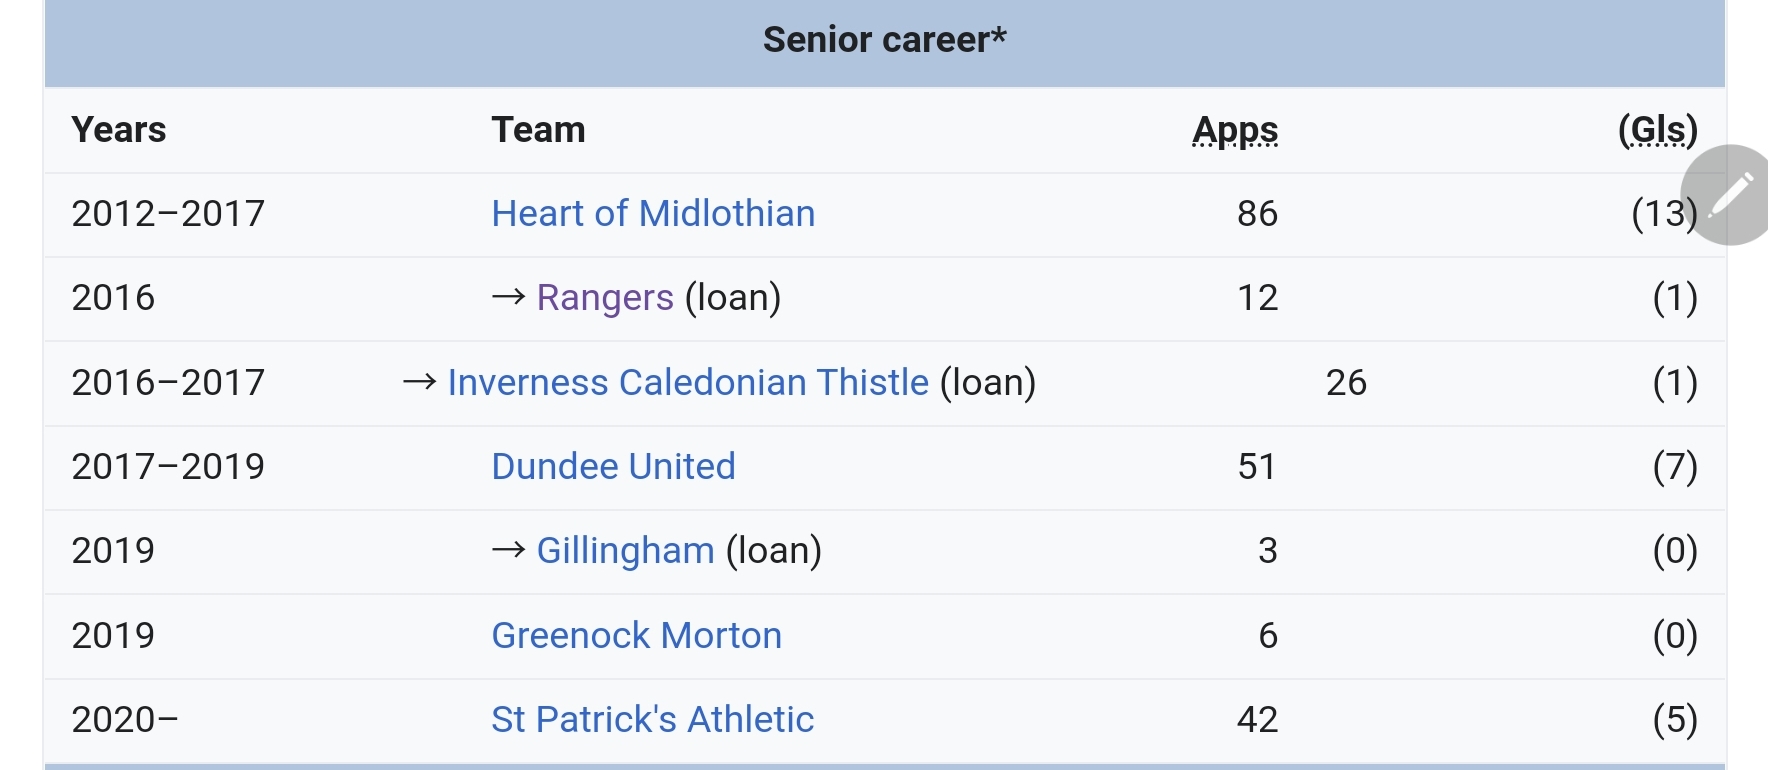Click the Senior career header
The image size is (1768, 770).
(x=884, y=40)
